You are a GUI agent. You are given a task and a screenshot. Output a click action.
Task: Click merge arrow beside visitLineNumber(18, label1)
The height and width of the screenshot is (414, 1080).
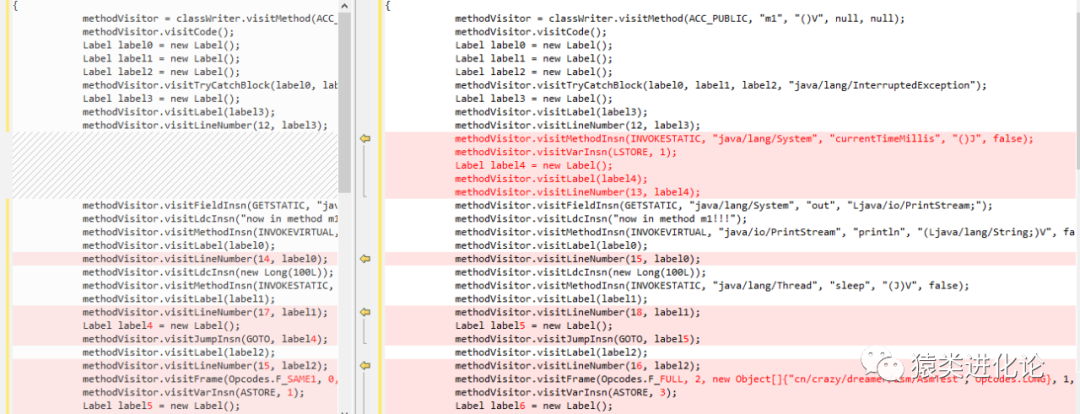pos(365,313)
